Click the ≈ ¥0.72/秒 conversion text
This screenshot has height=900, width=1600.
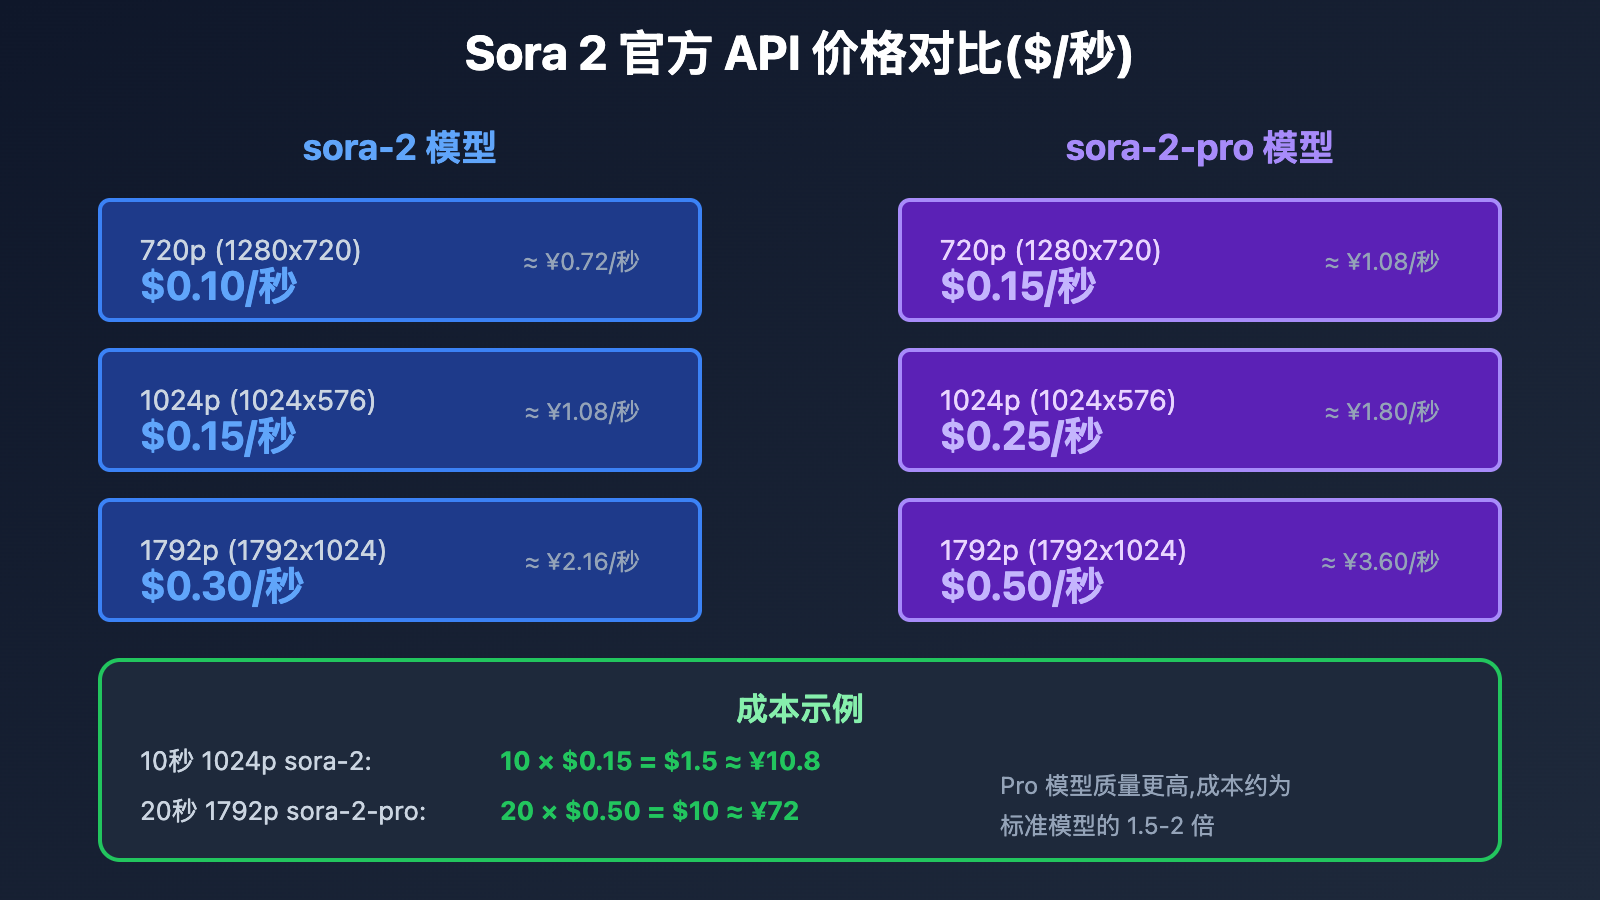[581, 262]
